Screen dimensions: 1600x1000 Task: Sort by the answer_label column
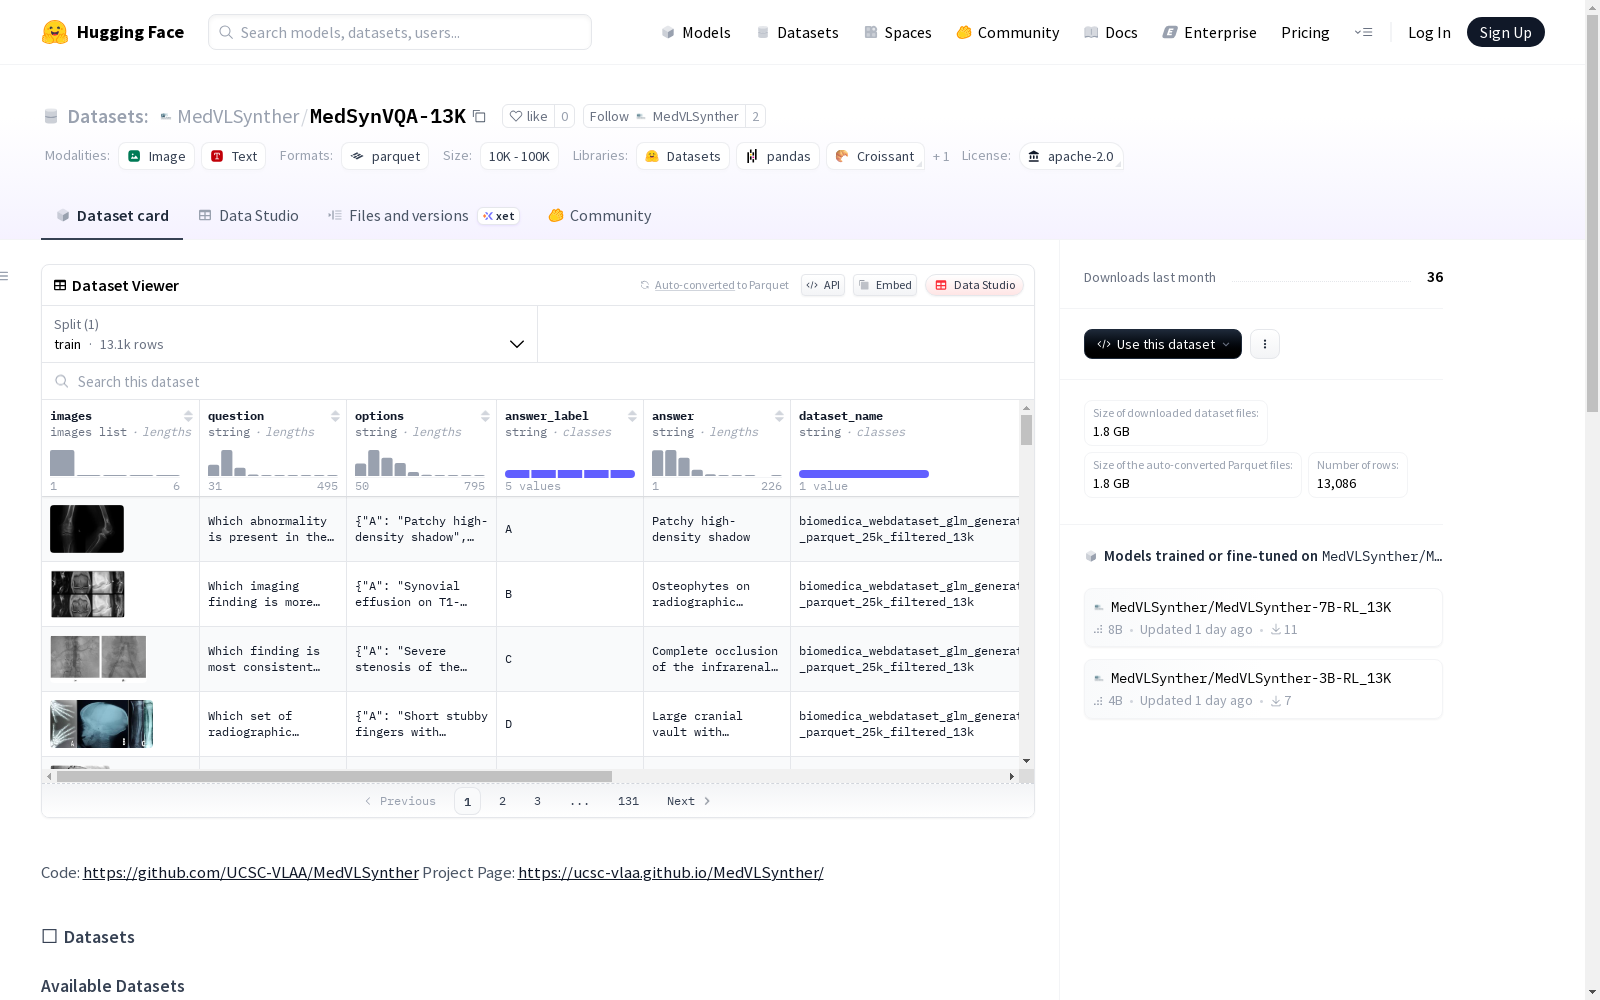tap(632, 416)
